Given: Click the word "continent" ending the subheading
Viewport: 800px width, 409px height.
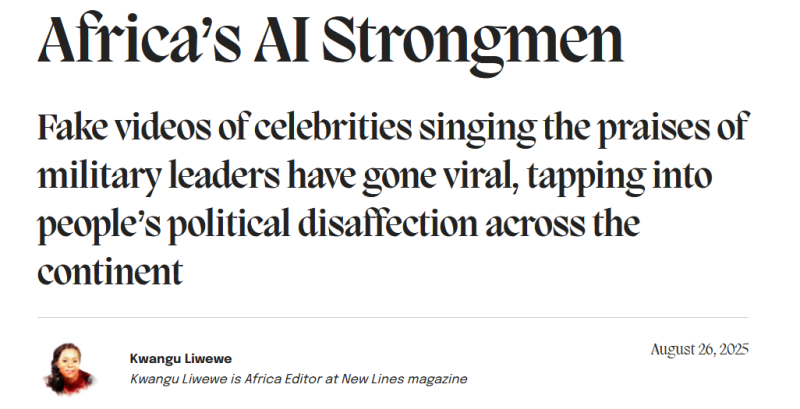Looking at the screenshot, I should [110, 270].
